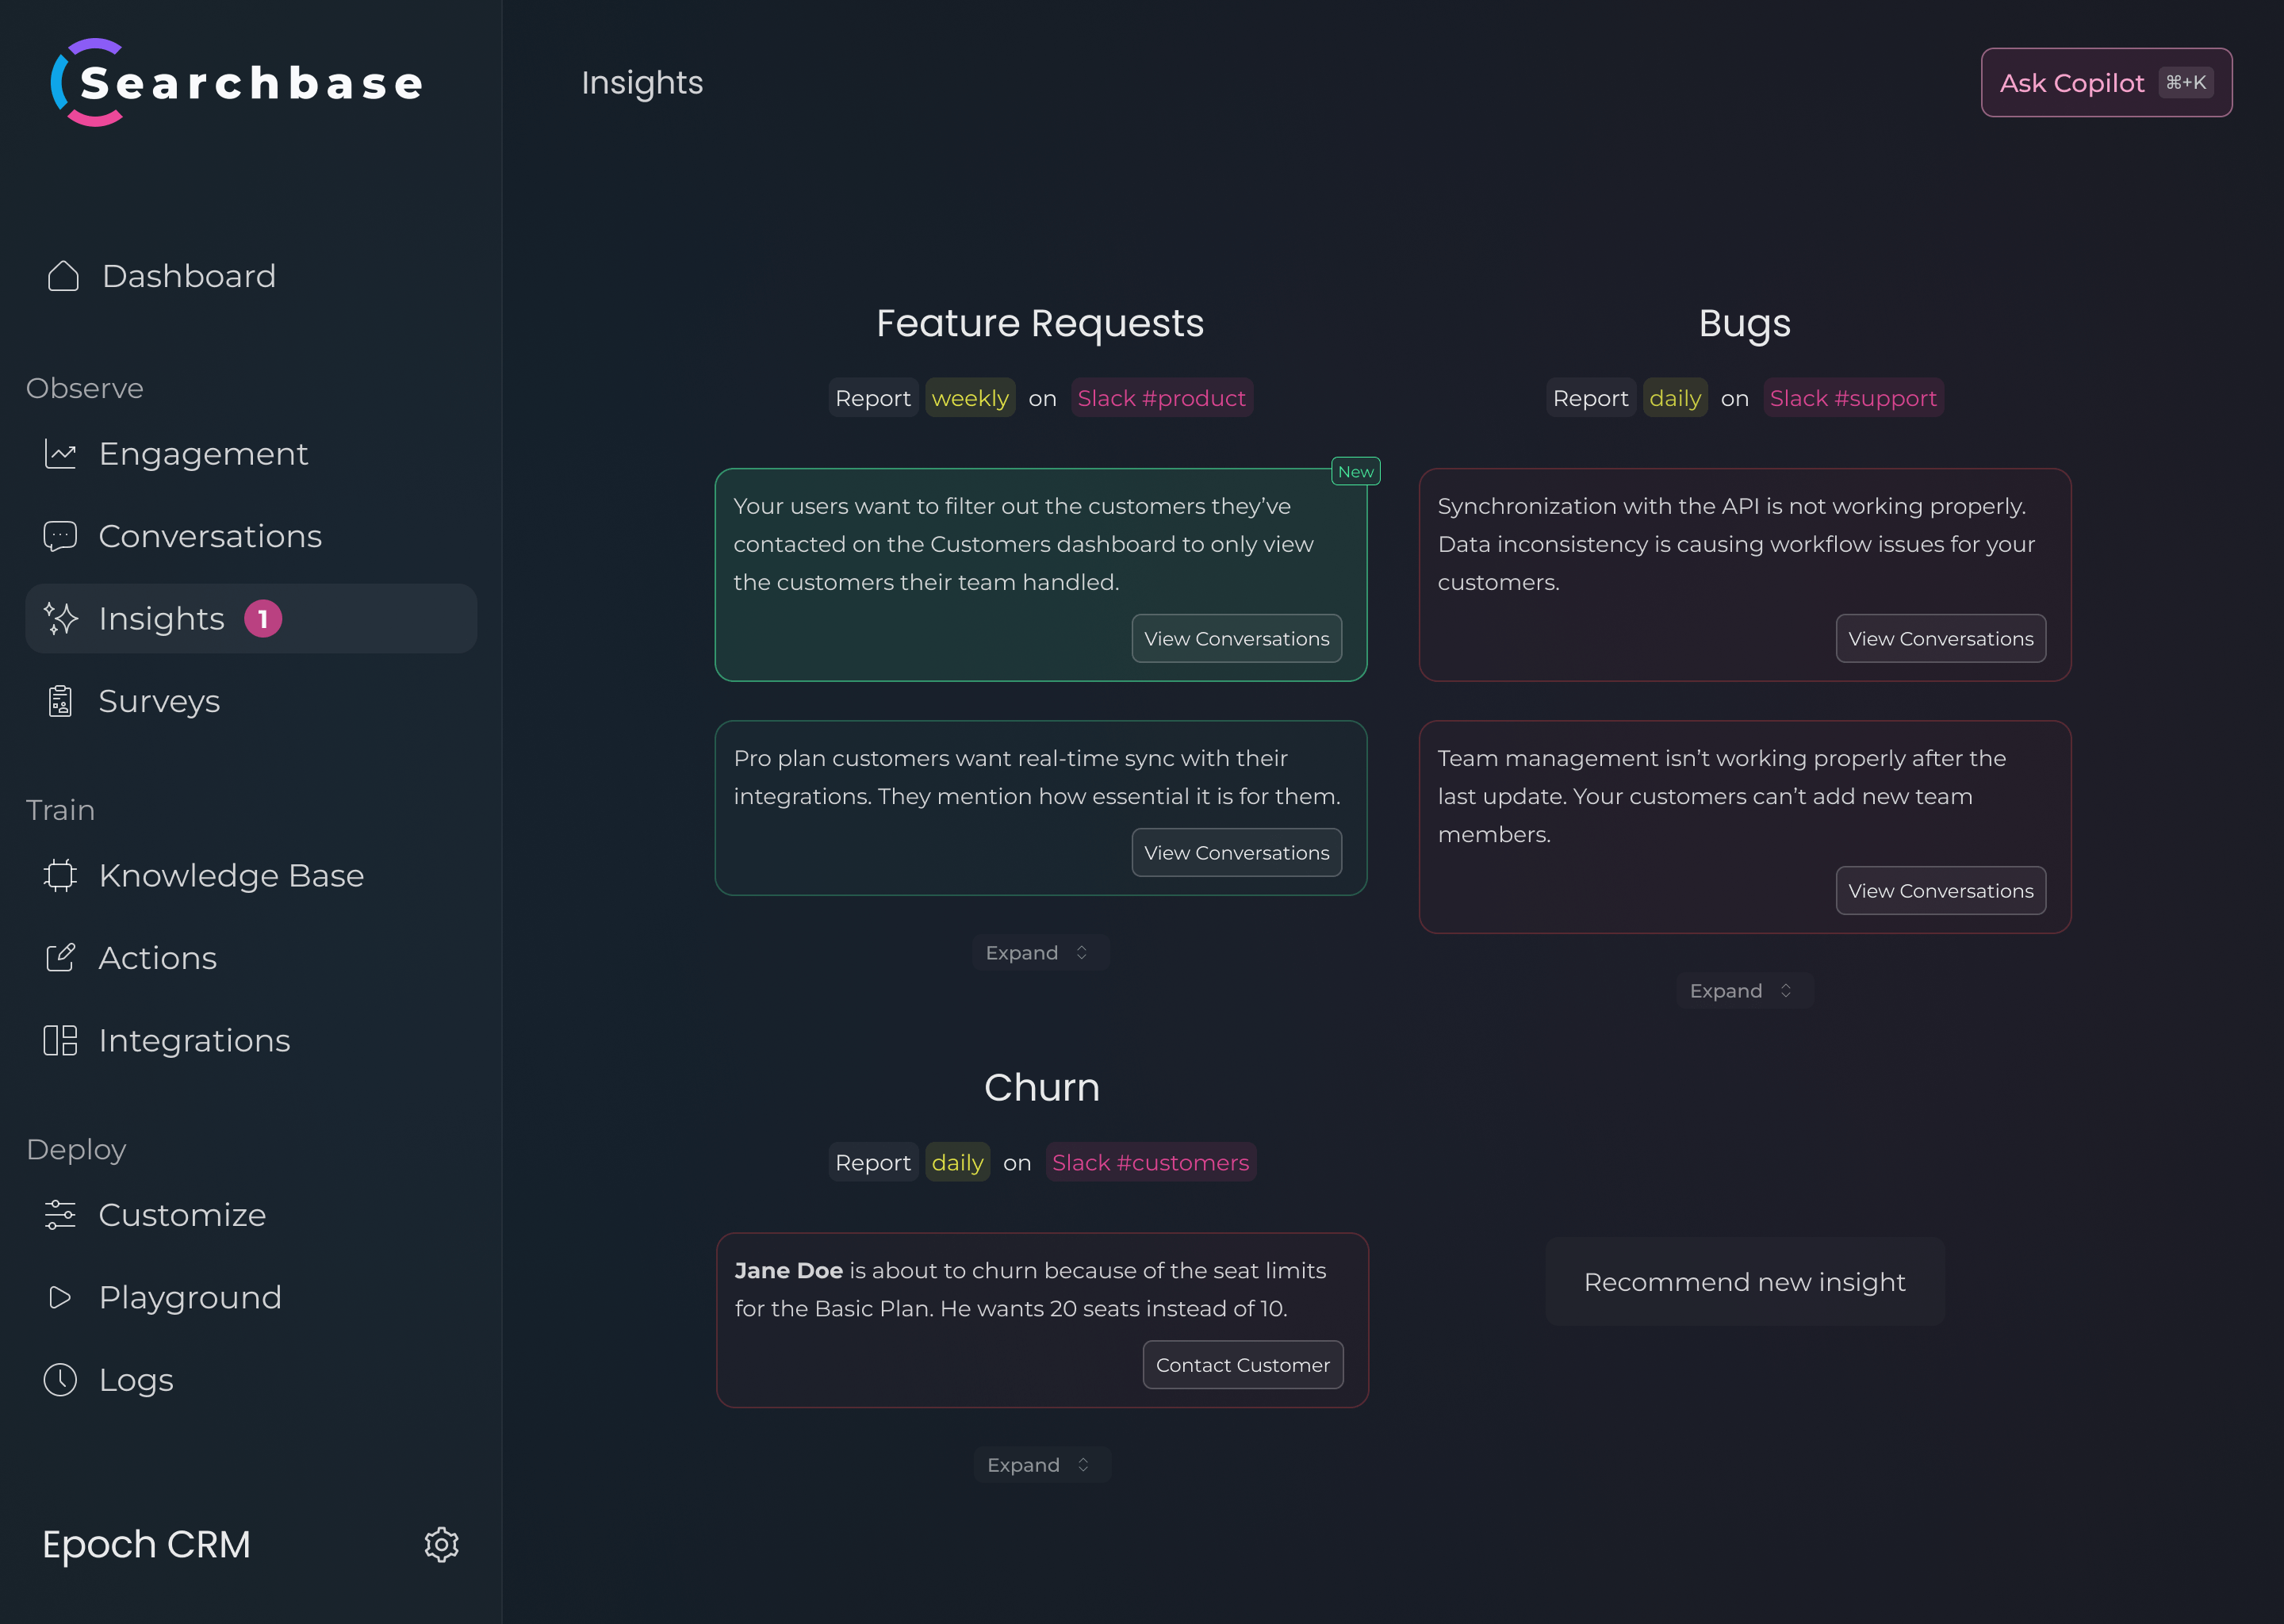Image resolution: width=2284 pixels, height=1624 pixels.
Task: Change the weekly report frequency
Action: click(x=969, y=398)
